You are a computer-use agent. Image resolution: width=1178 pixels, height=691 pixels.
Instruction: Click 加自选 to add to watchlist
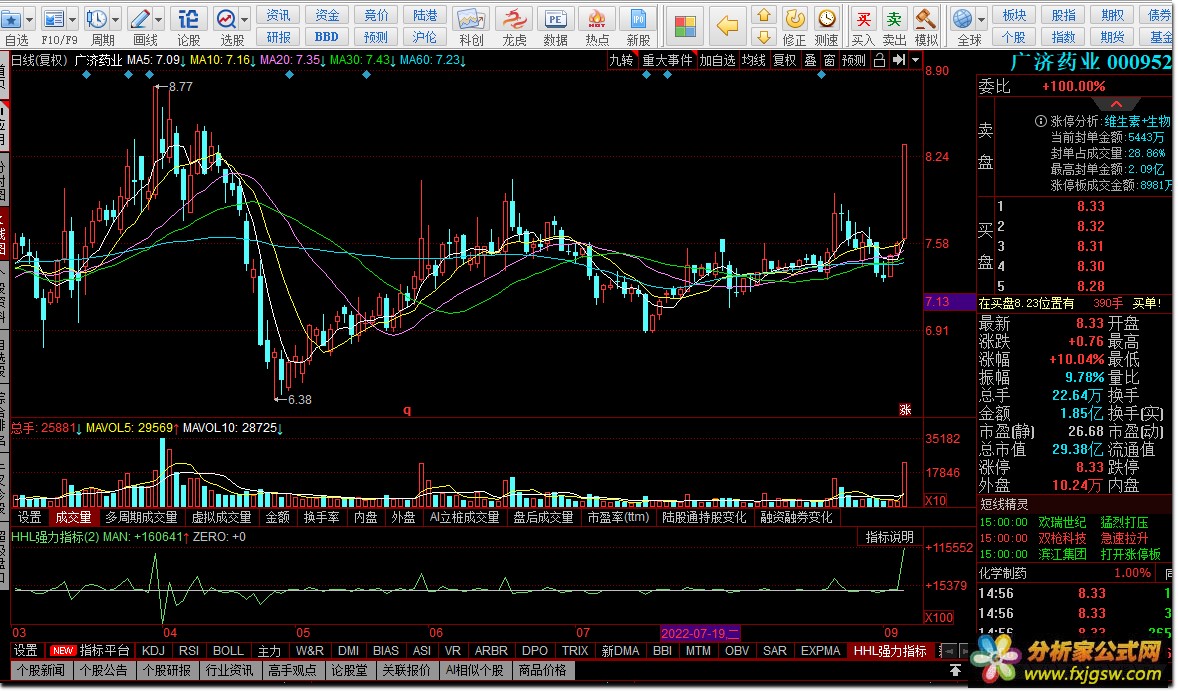(717, 60)
